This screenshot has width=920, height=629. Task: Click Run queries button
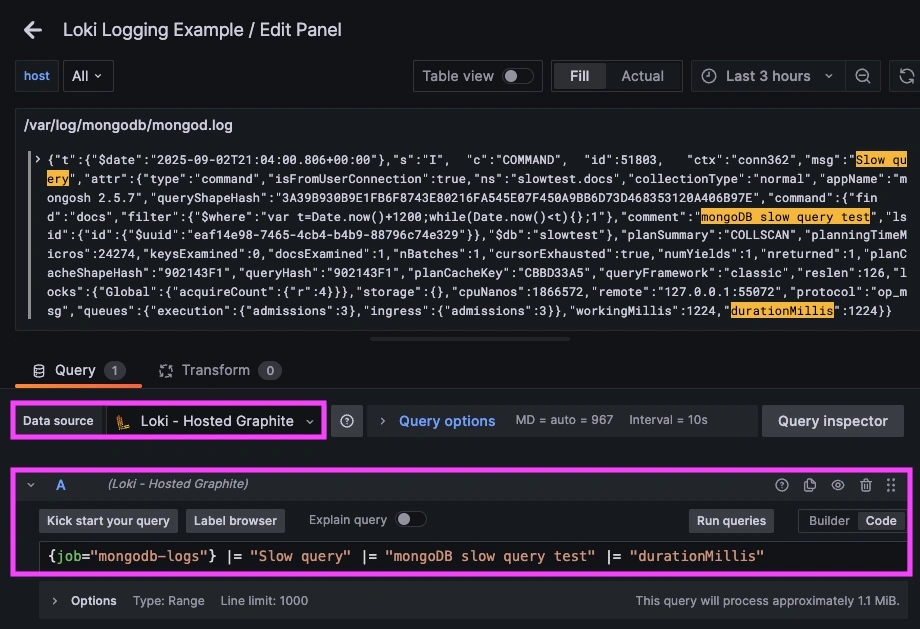(731, 521)
